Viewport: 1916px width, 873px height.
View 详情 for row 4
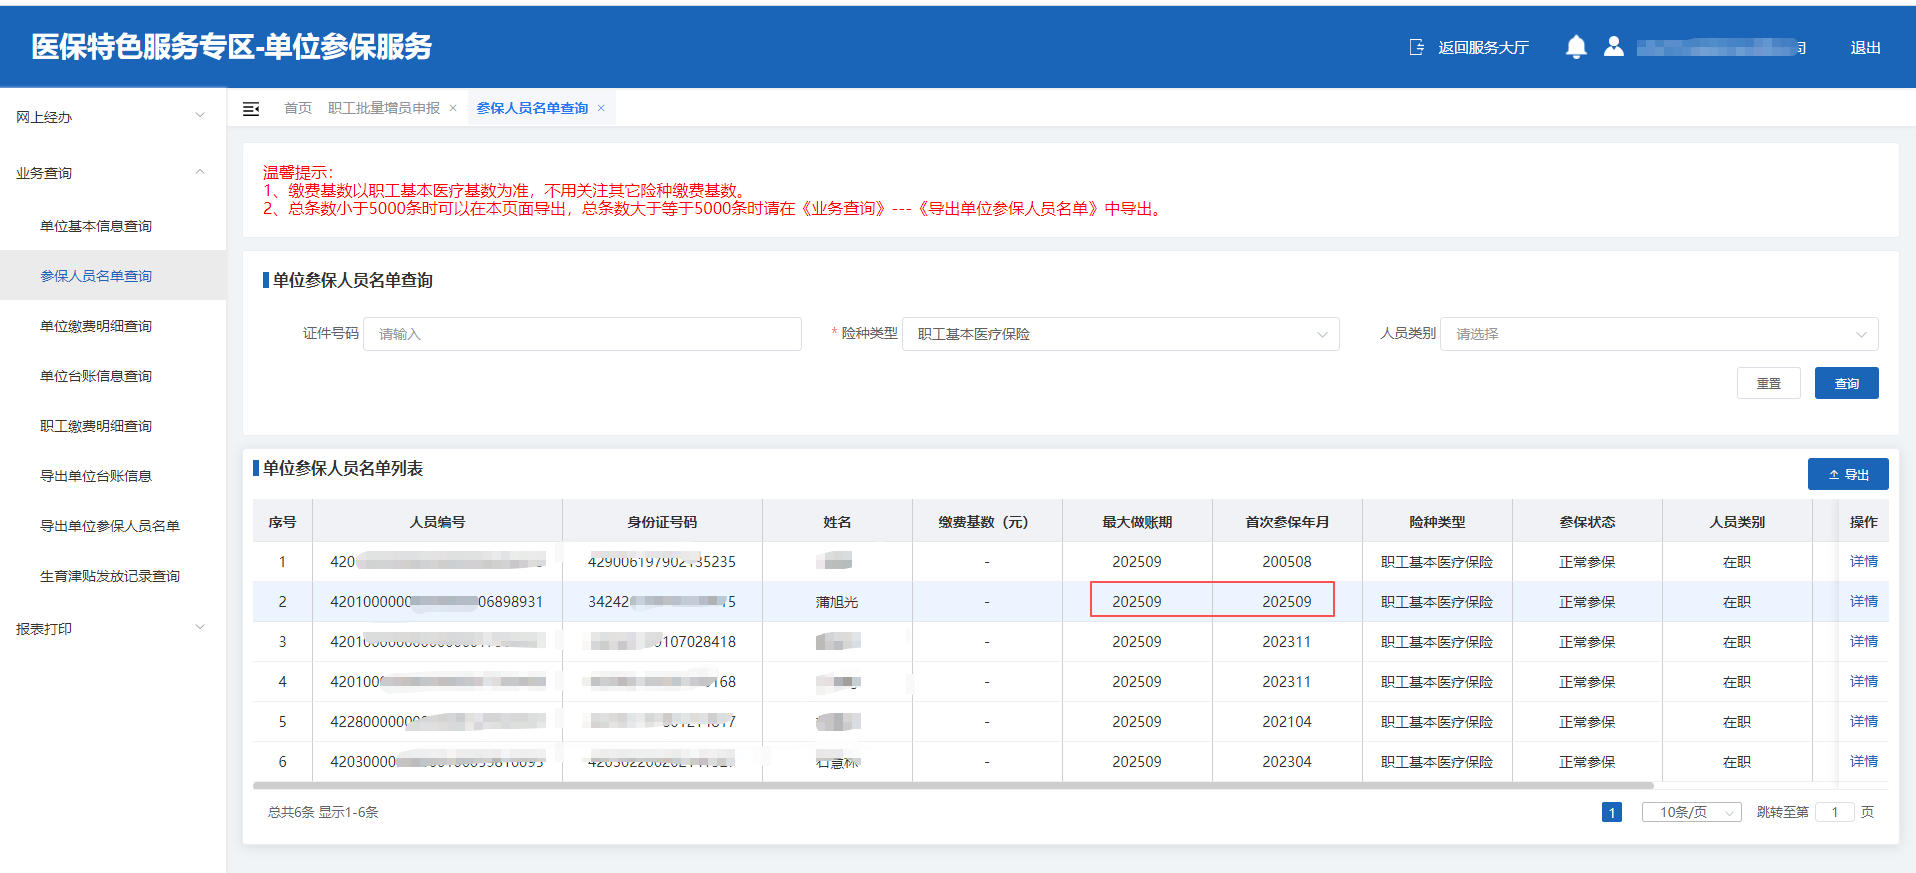(x=1864, y=681)
